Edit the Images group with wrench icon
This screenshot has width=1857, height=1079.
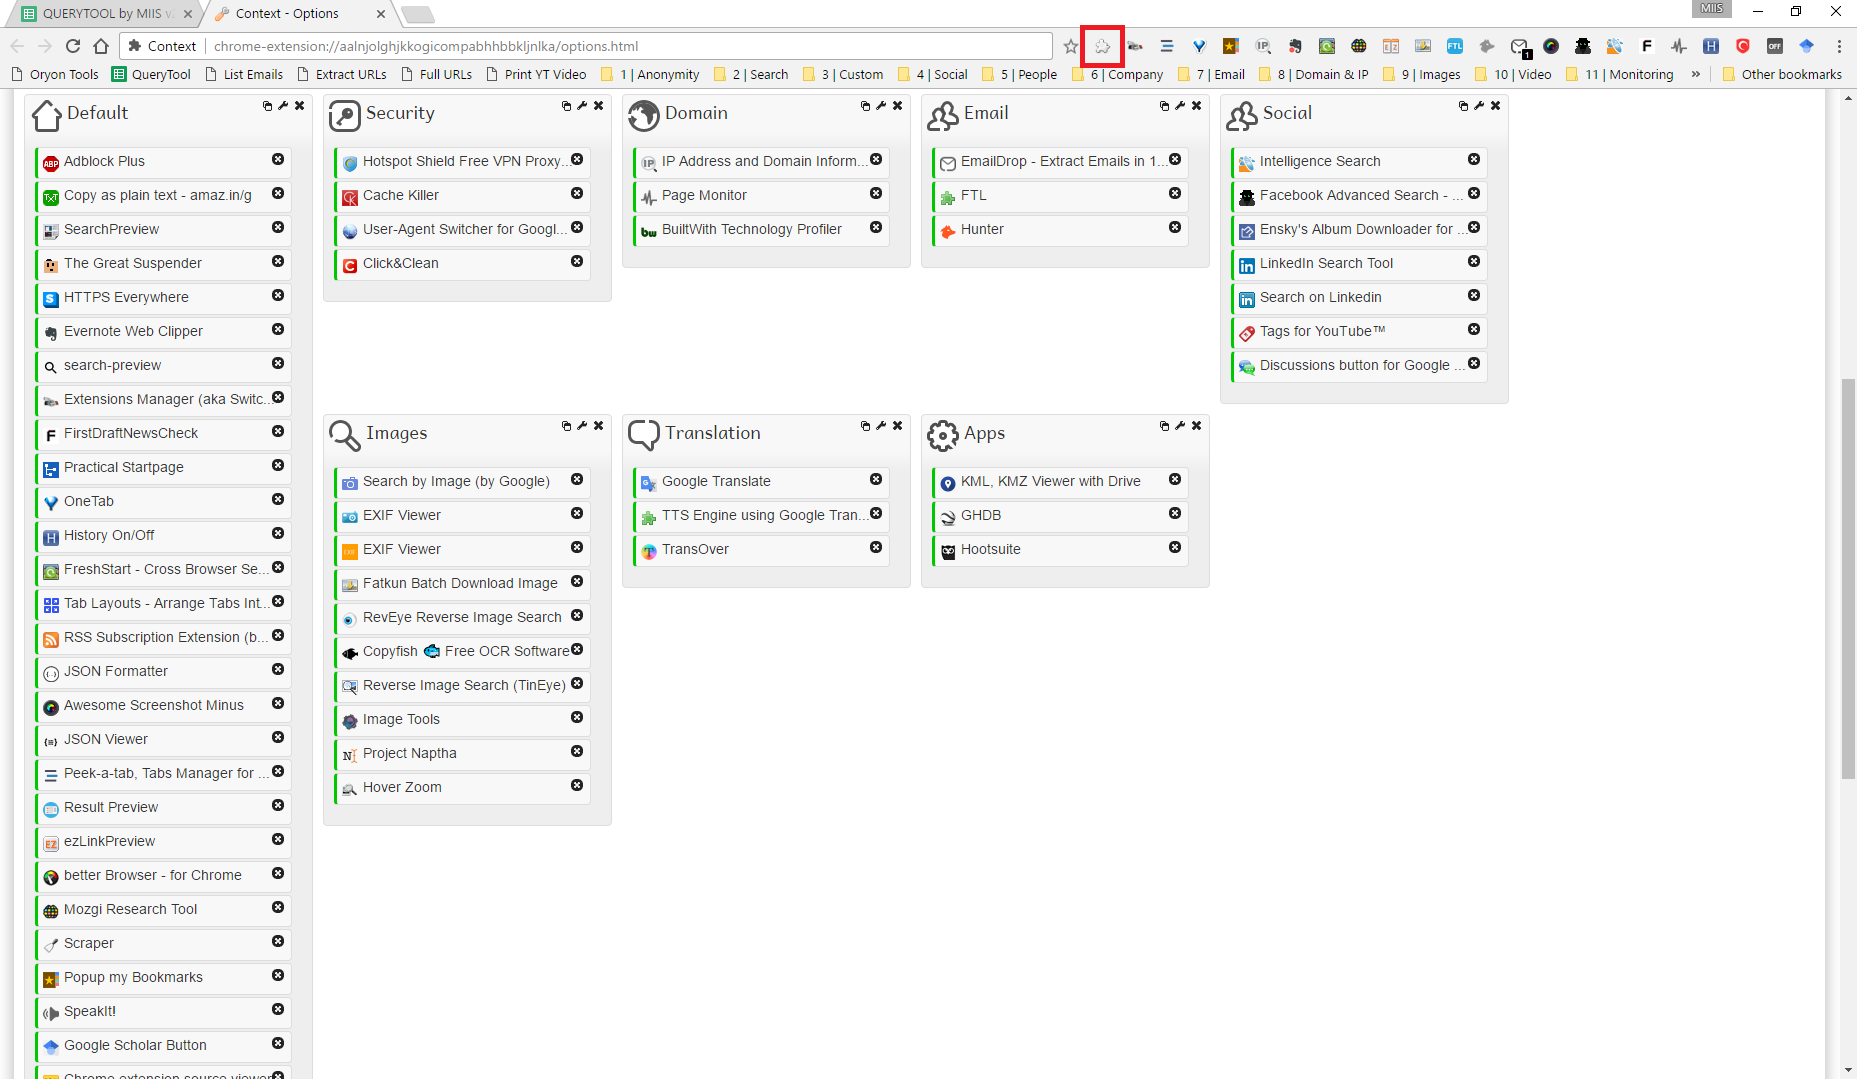click(582, 425)
